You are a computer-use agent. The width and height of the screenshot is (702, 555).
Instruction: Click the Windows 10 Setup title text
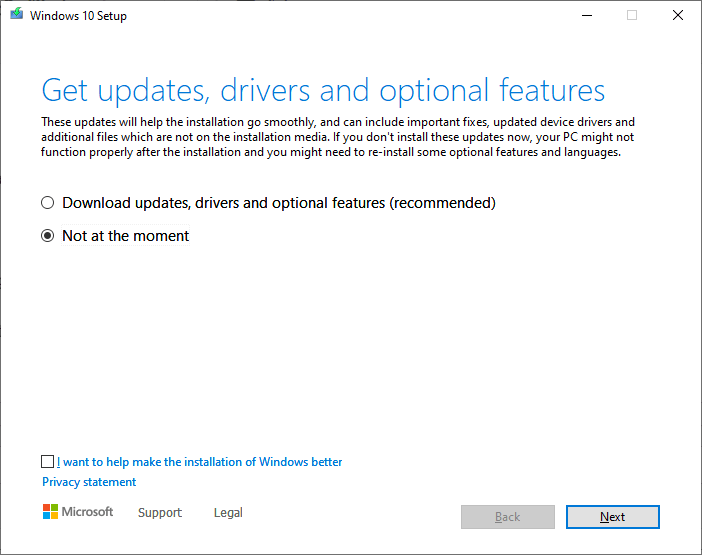tap(78, 16)
